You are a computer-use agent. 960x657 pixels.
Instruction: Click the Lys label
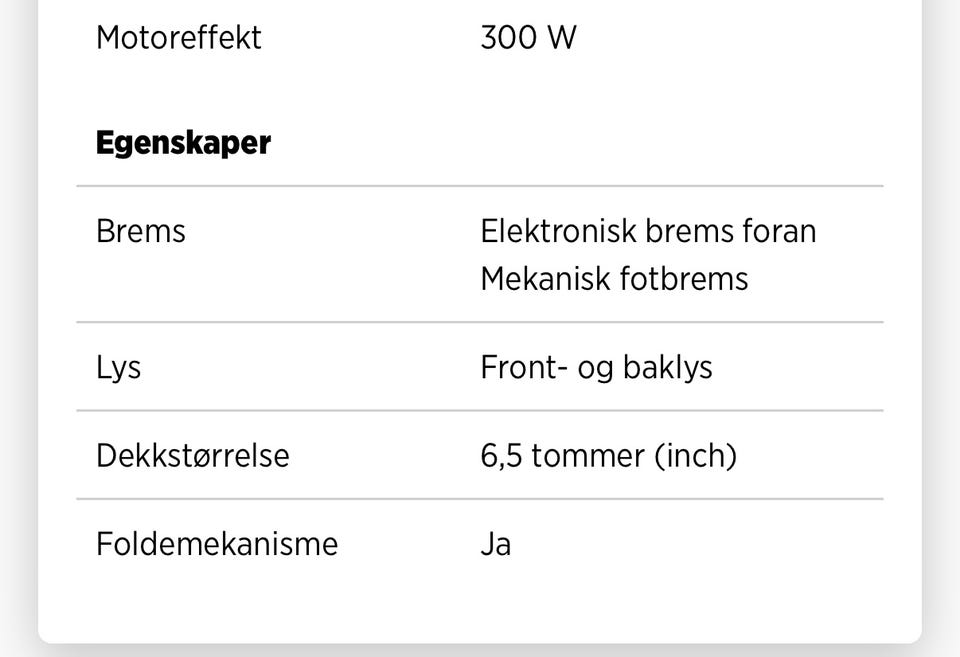(x=119, y=368)
